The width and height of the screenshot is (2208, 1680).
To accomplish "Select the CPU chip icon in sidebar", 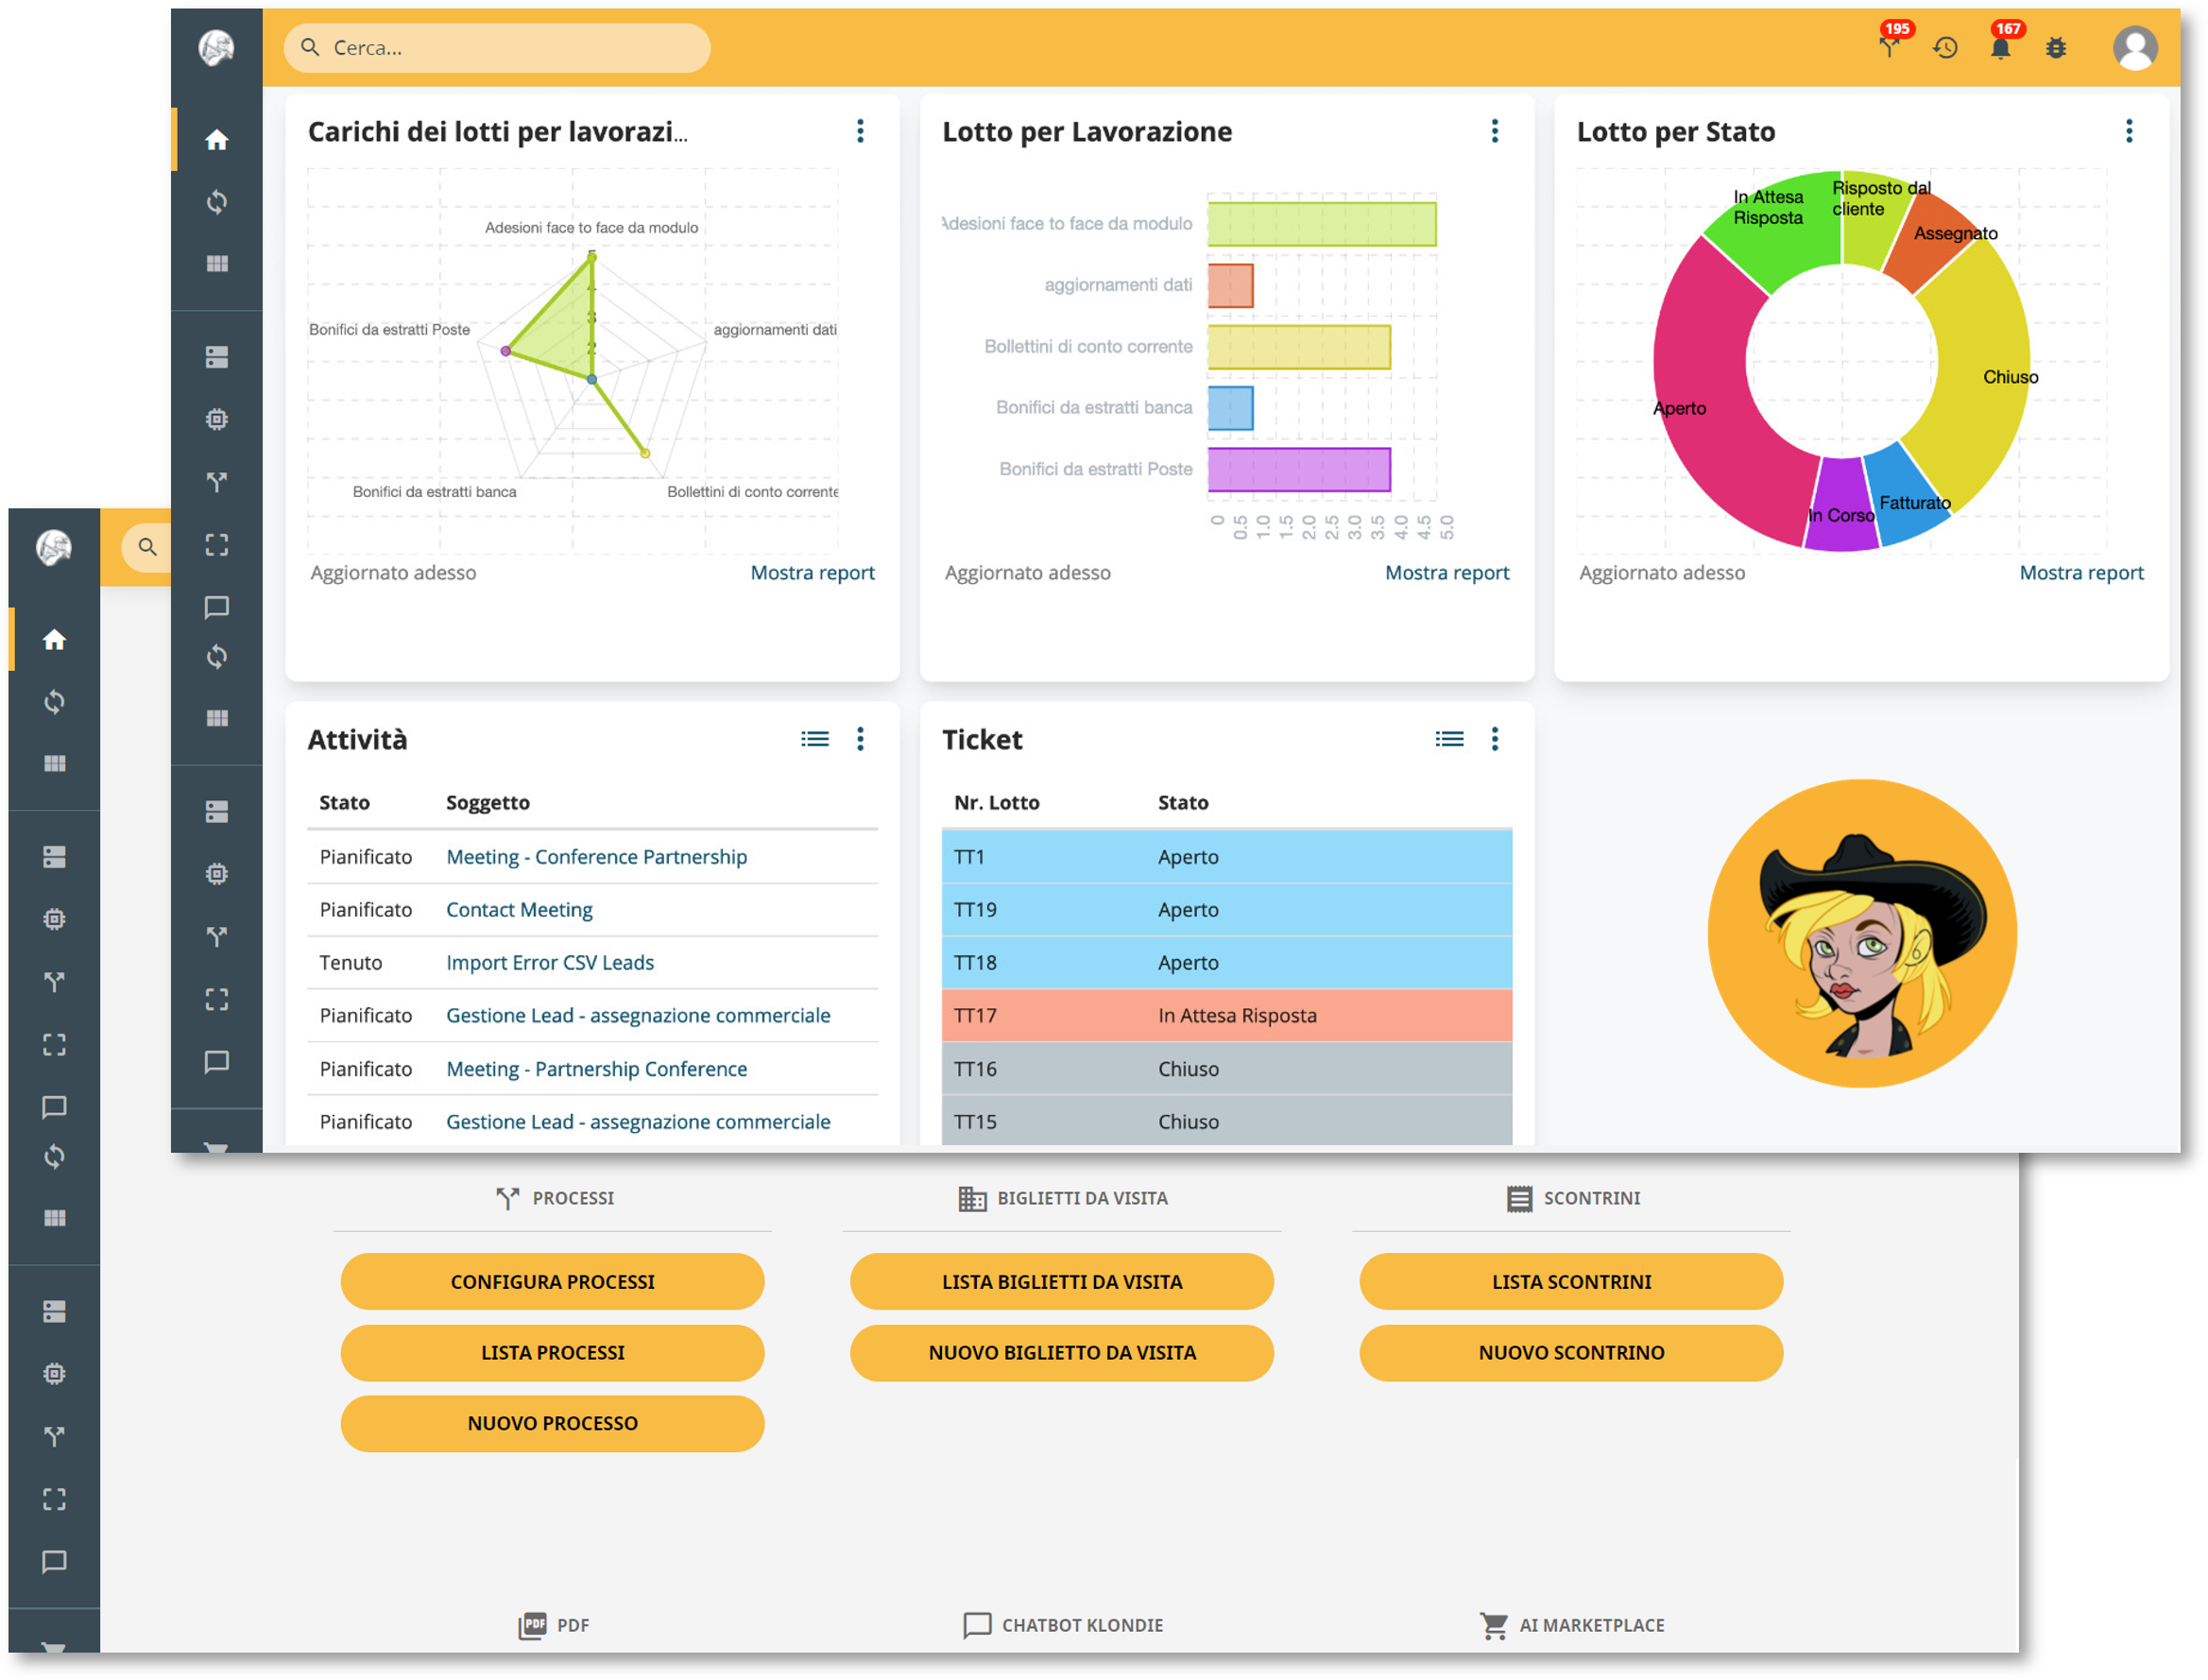I will coord(217,420).
